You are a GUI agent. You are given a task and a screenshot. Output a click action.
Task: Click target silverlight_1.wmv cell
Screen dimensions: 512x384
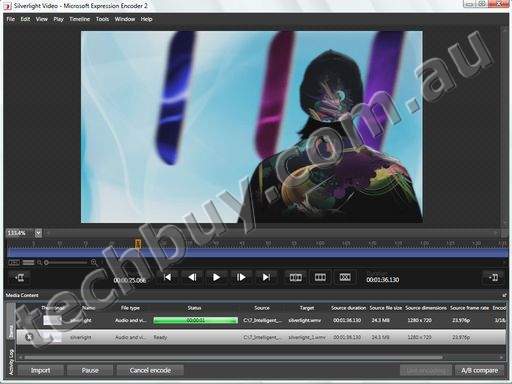pyautogui.click(x=307, y=337)
